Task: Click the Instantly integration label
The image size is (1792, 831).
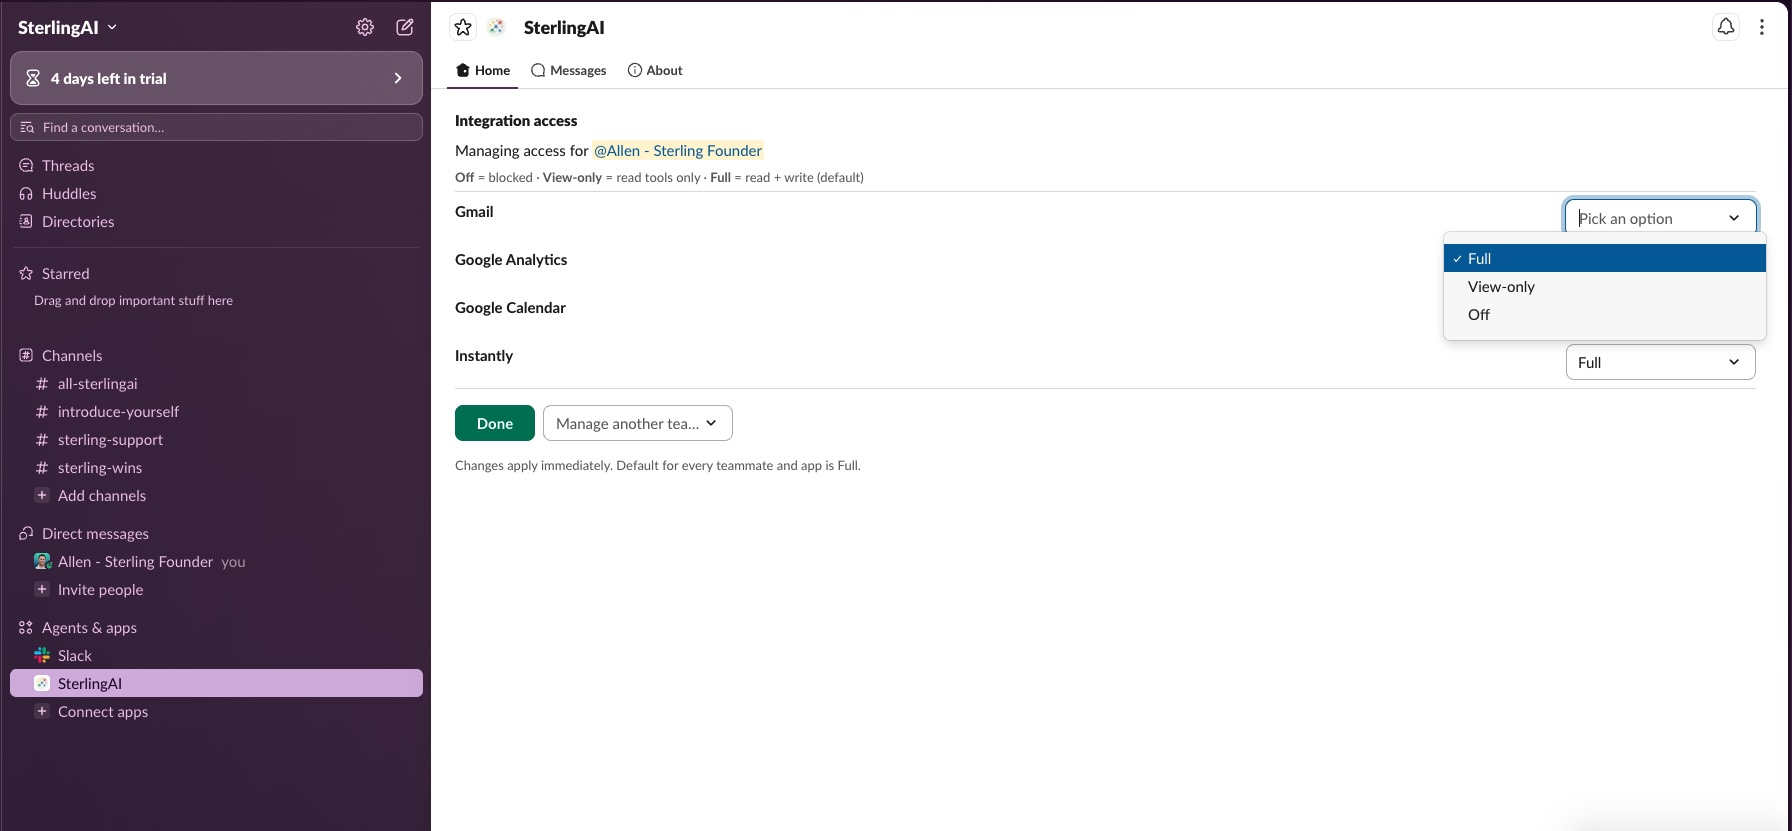Action: click(484, 356)
